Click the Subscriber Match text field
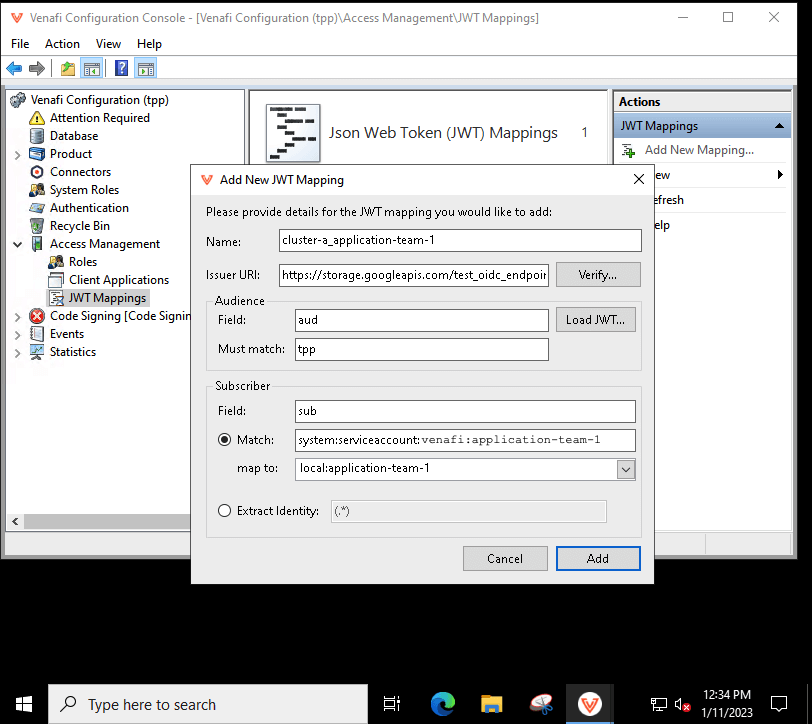This screenshot has width=812, height=724. pos(465,440)
